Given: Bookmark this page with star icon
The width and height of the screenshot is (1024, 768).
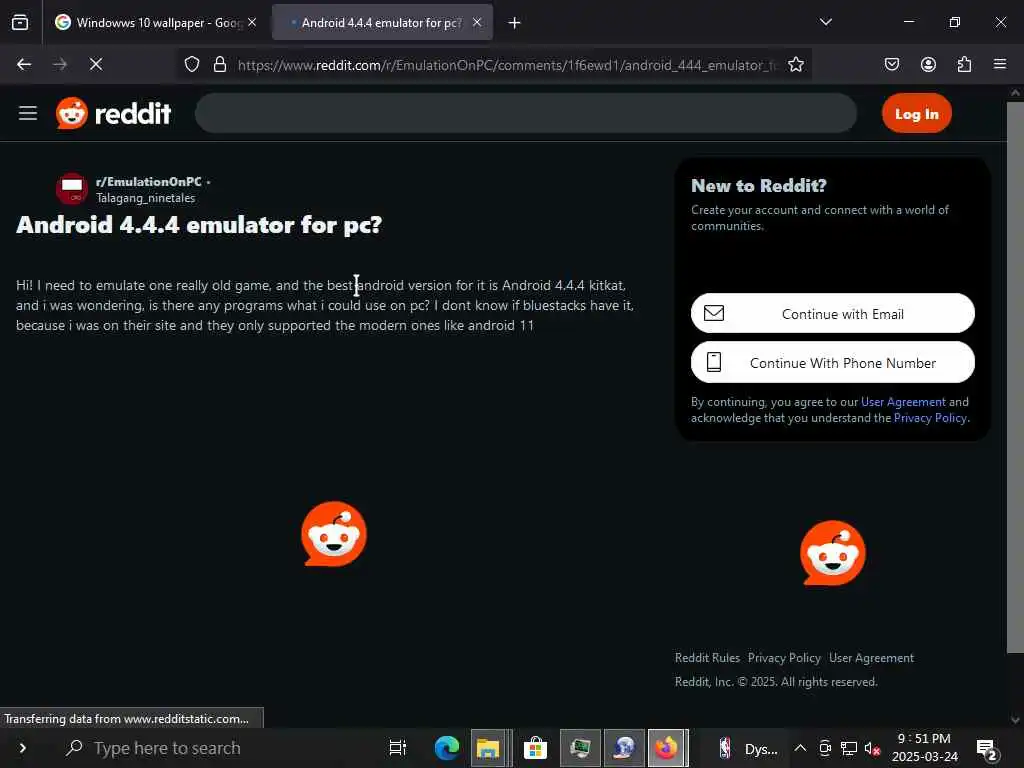Looking at the screenshot, I should click(795, 65).
